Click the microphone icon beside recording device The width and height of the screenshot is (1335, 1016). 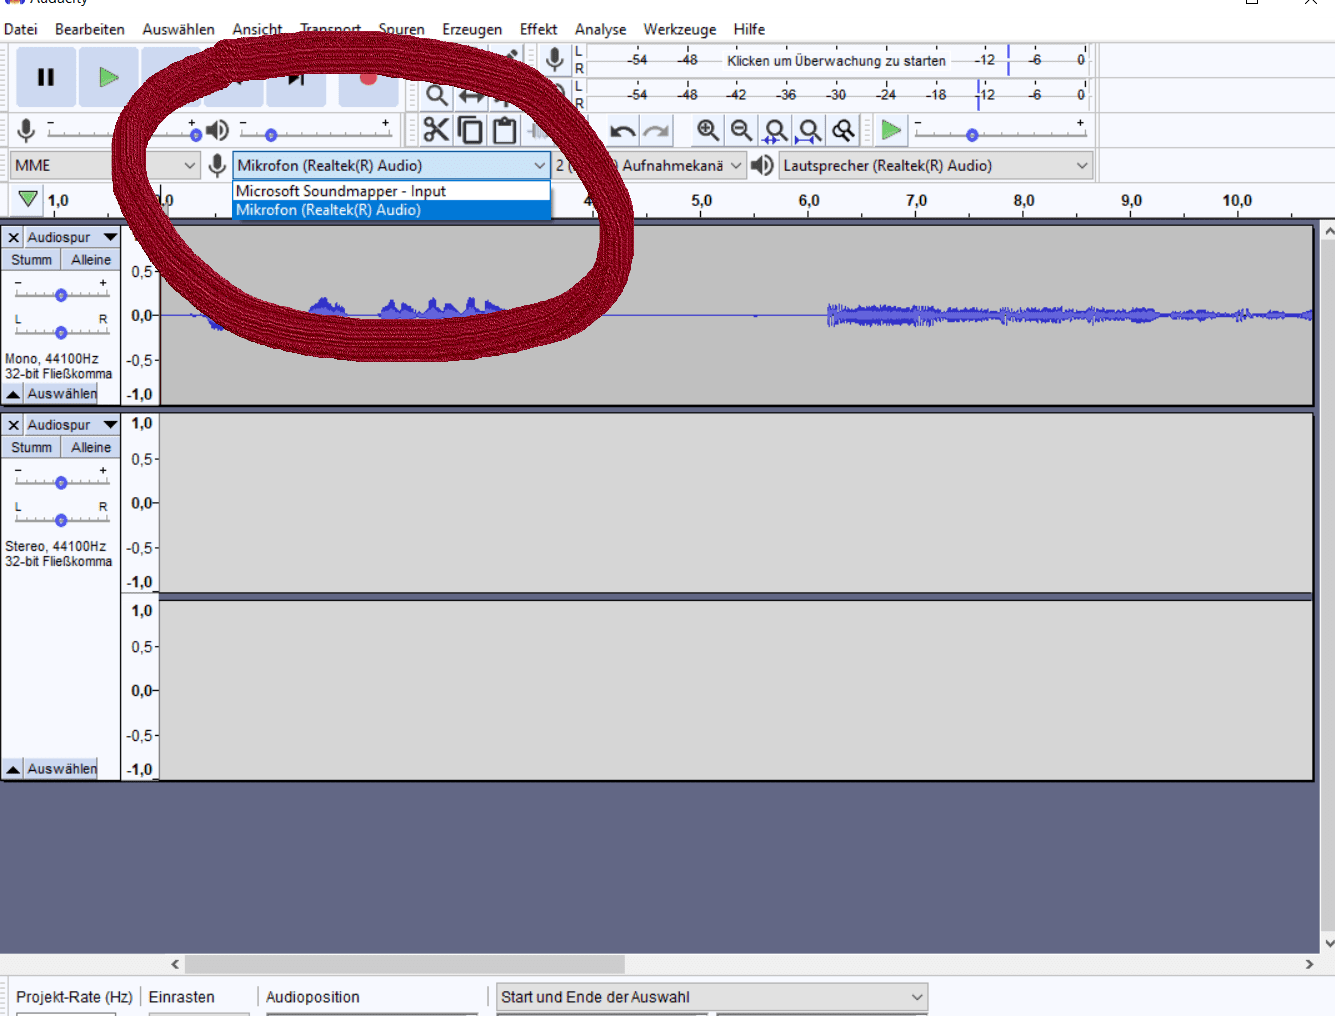coord(217,165)
